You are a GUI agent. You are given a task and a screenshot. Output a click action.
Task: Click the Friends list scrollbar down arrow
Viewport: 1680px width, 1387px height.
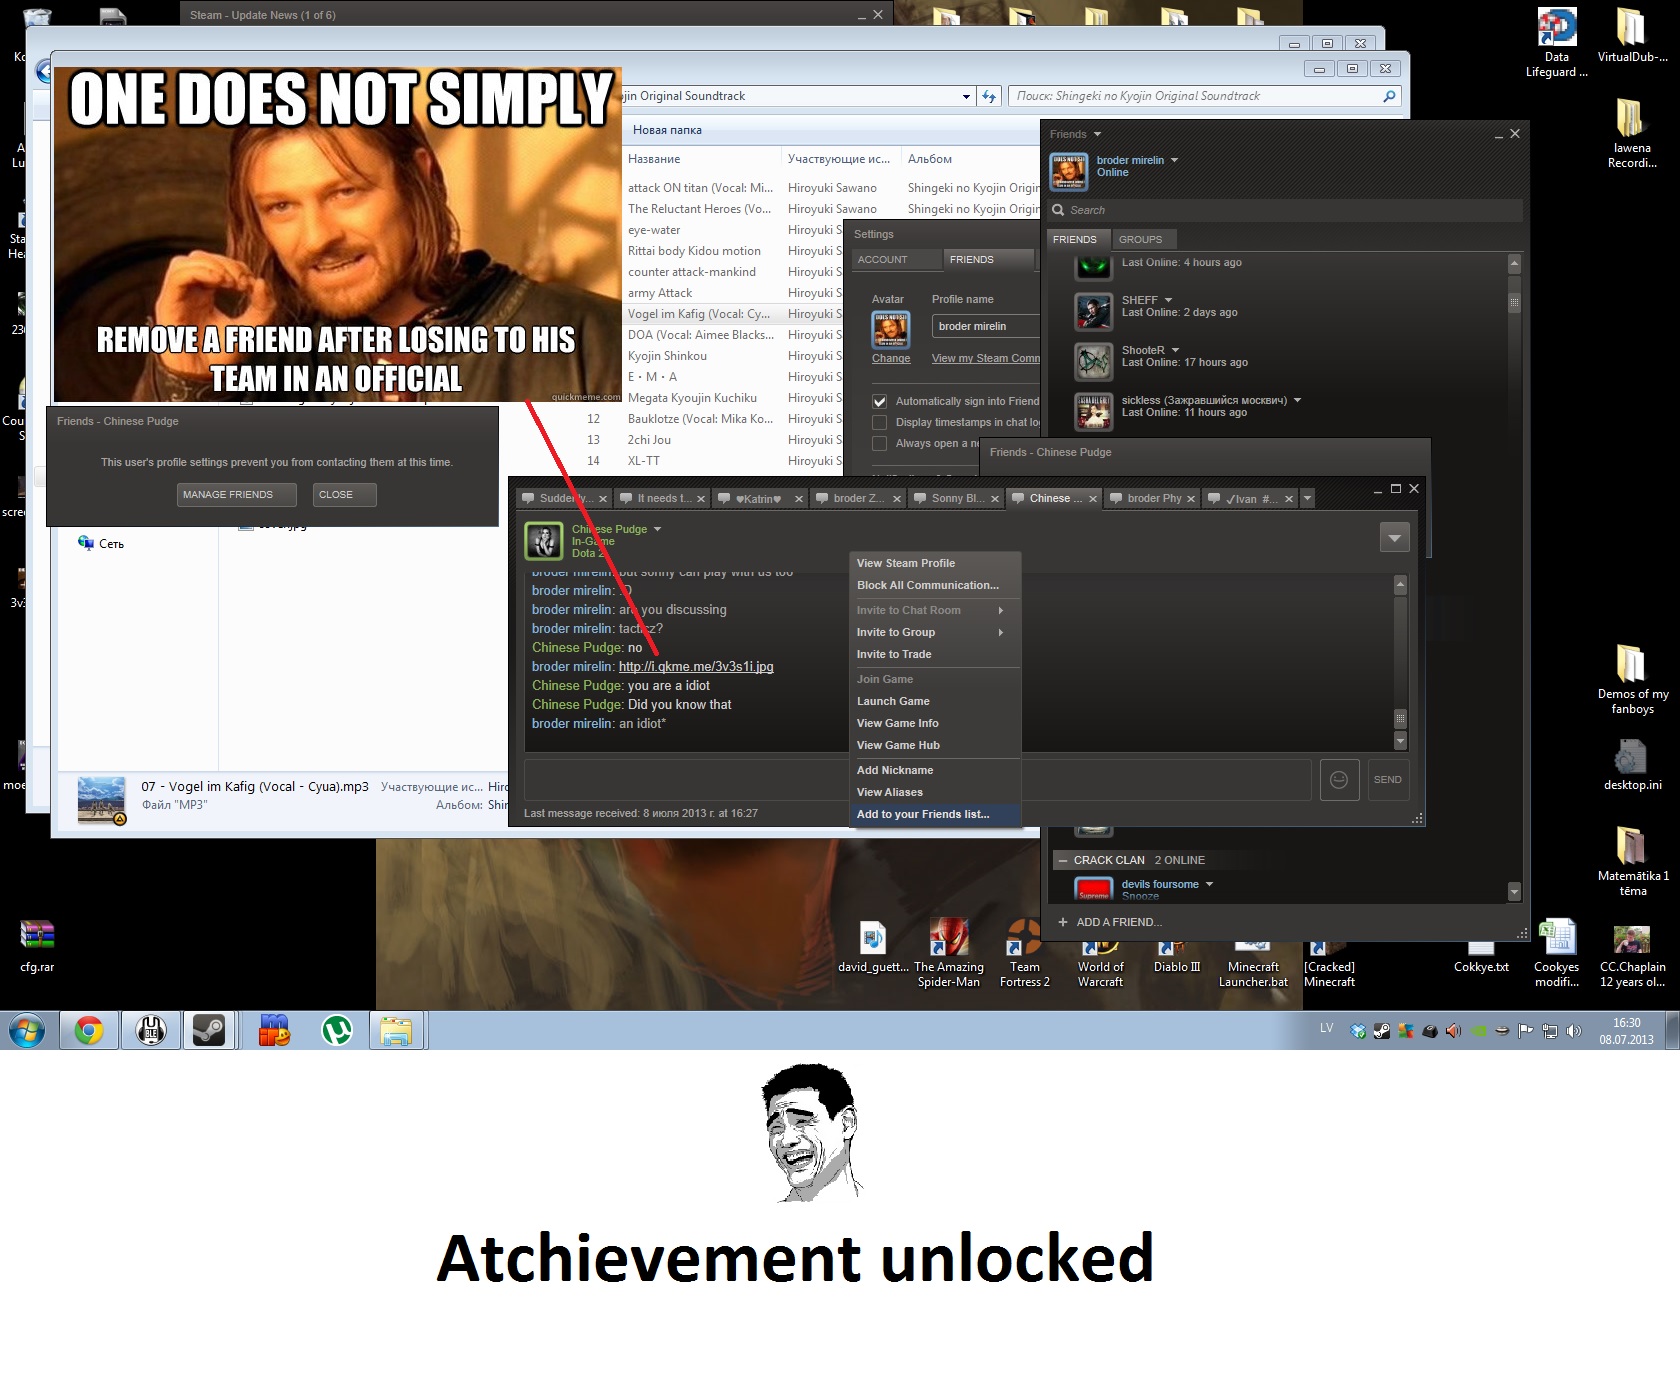1514,892
